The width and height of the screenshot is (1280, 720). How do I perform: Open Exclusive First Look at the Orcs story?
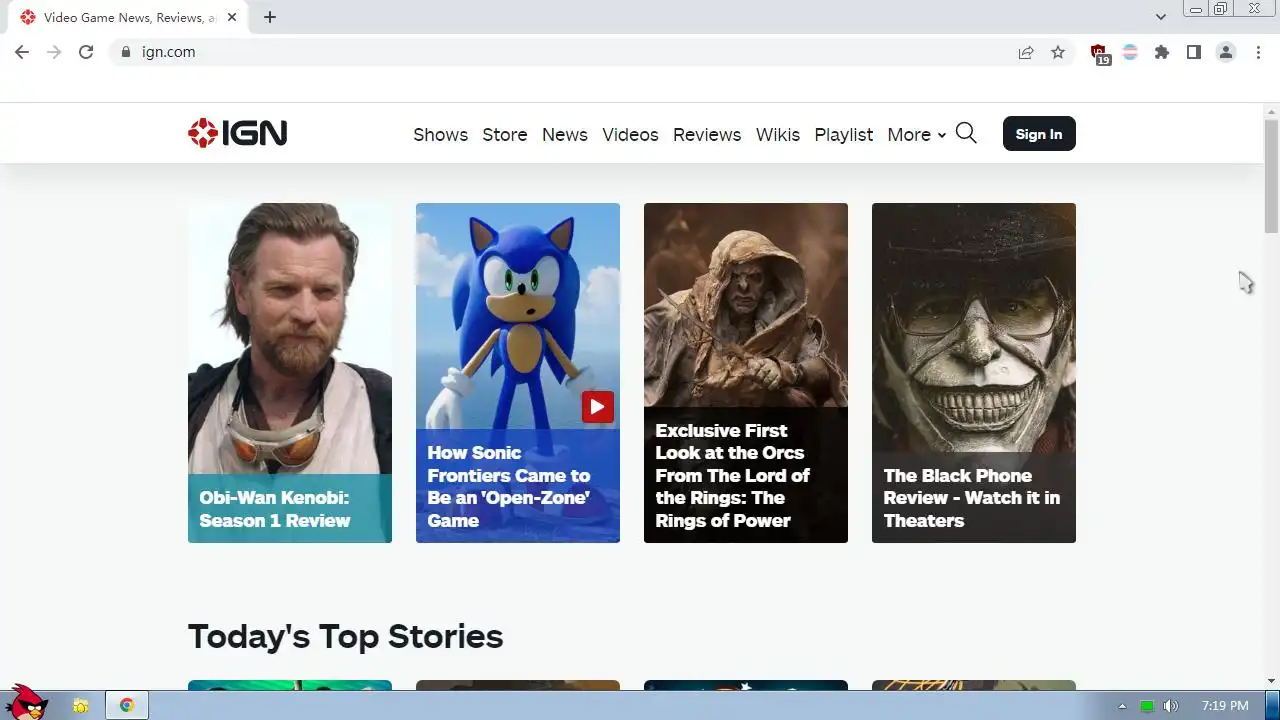pos(733,475)
